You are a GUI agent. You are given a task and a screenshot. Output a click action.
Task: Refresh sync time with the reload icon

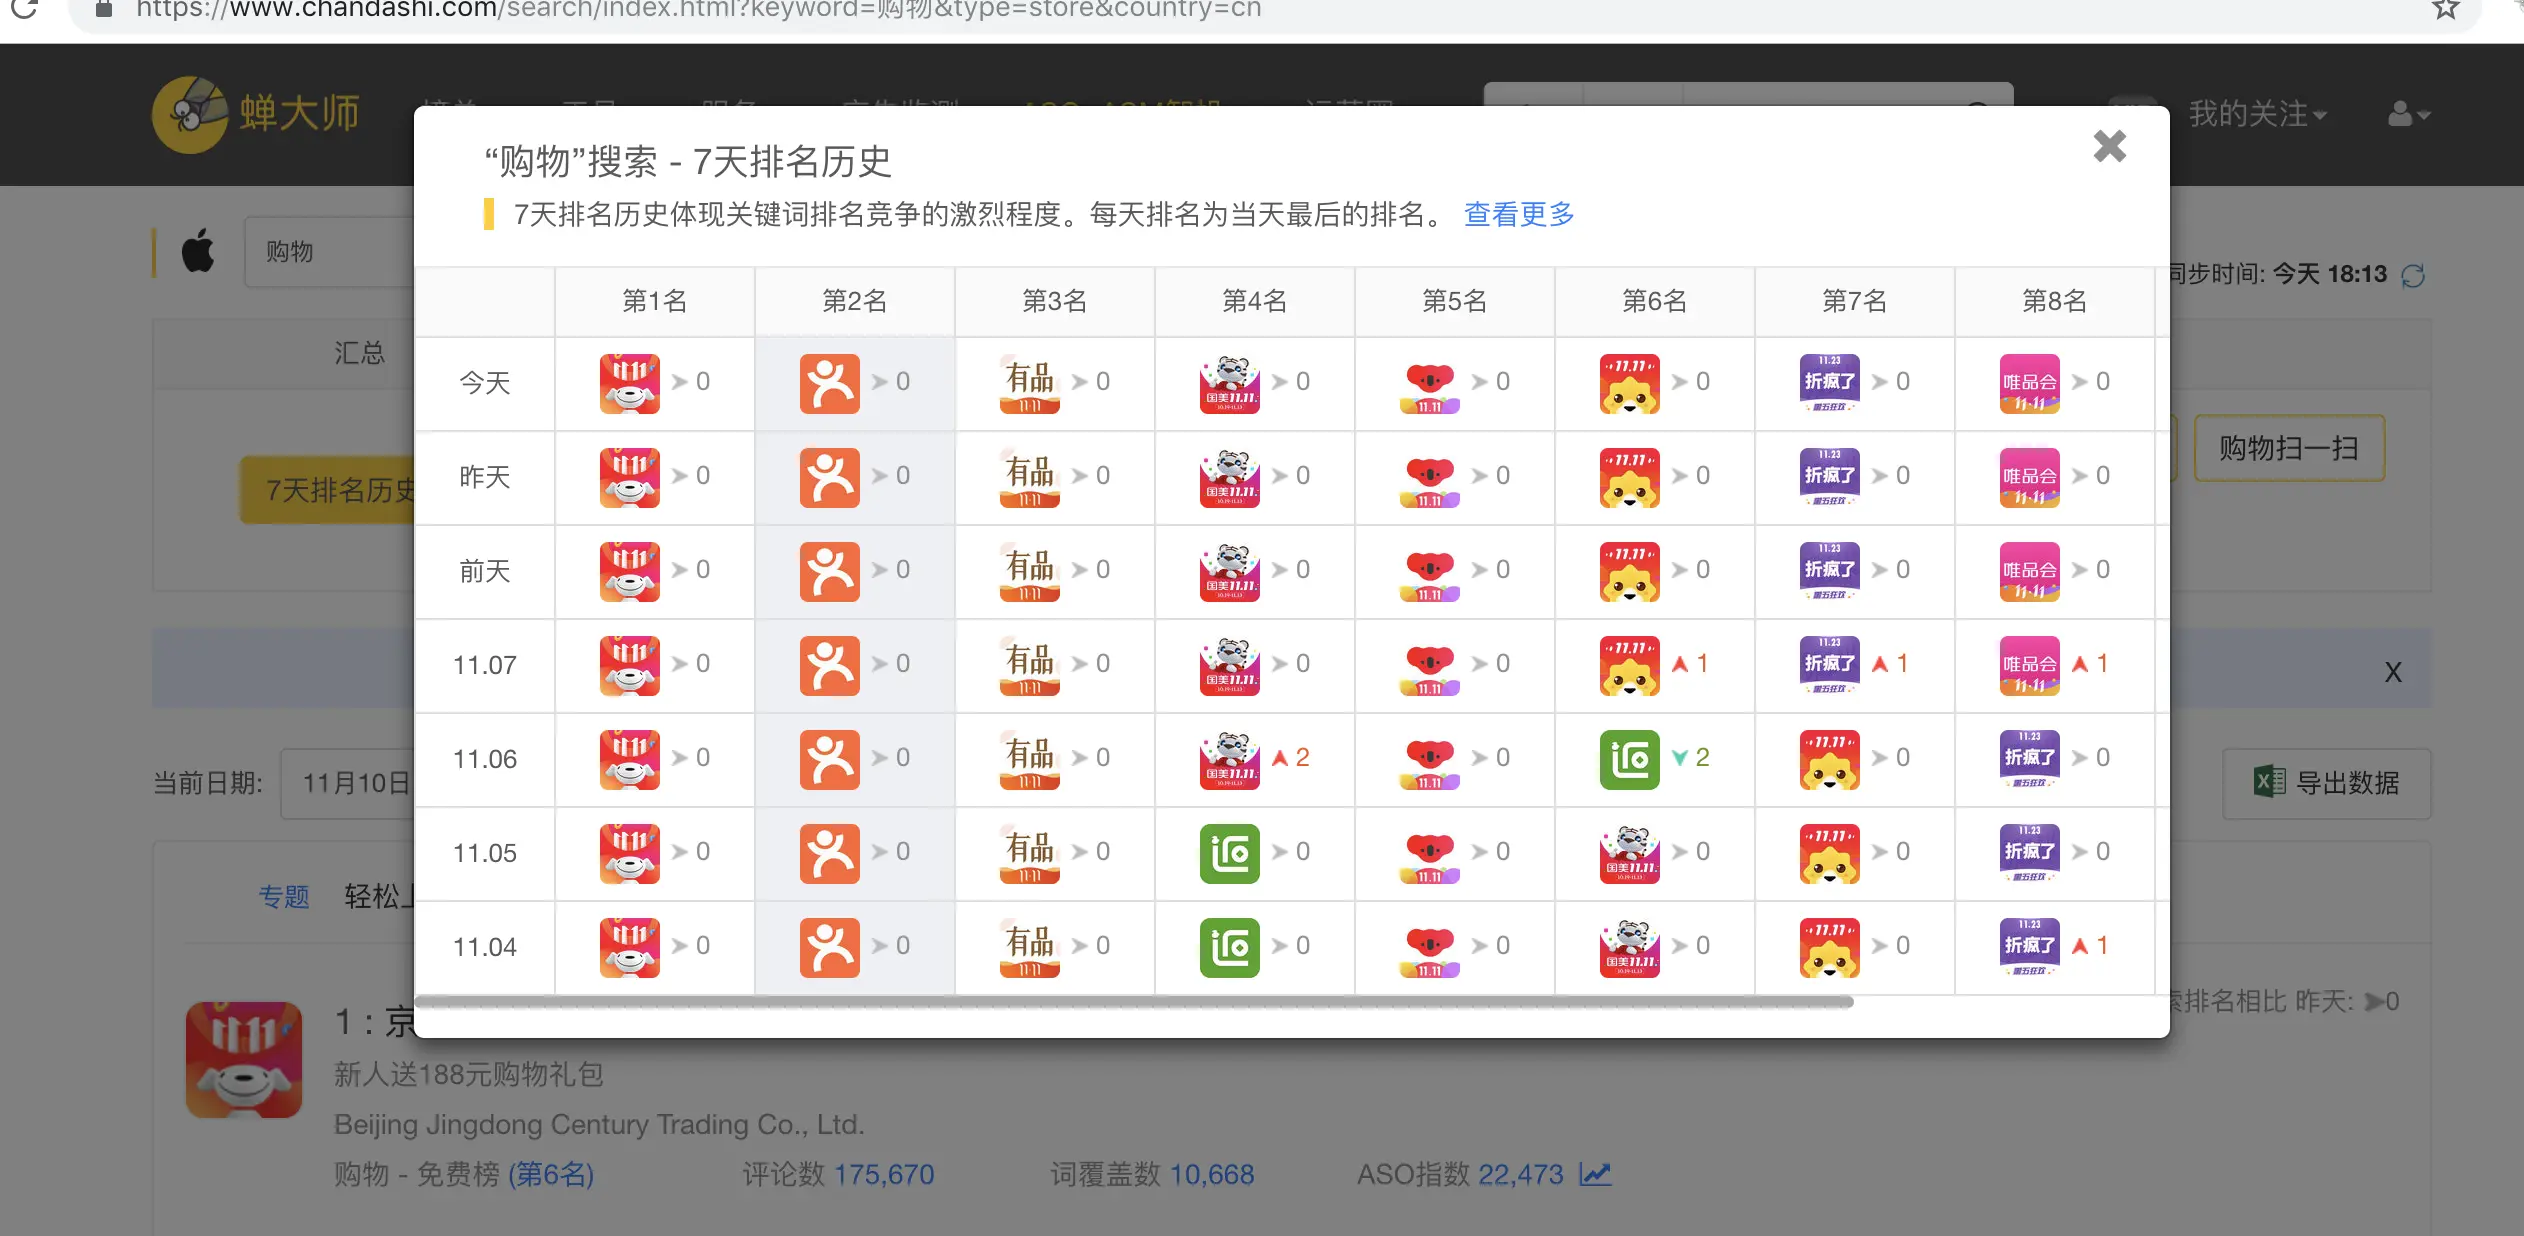point(2412,274)
